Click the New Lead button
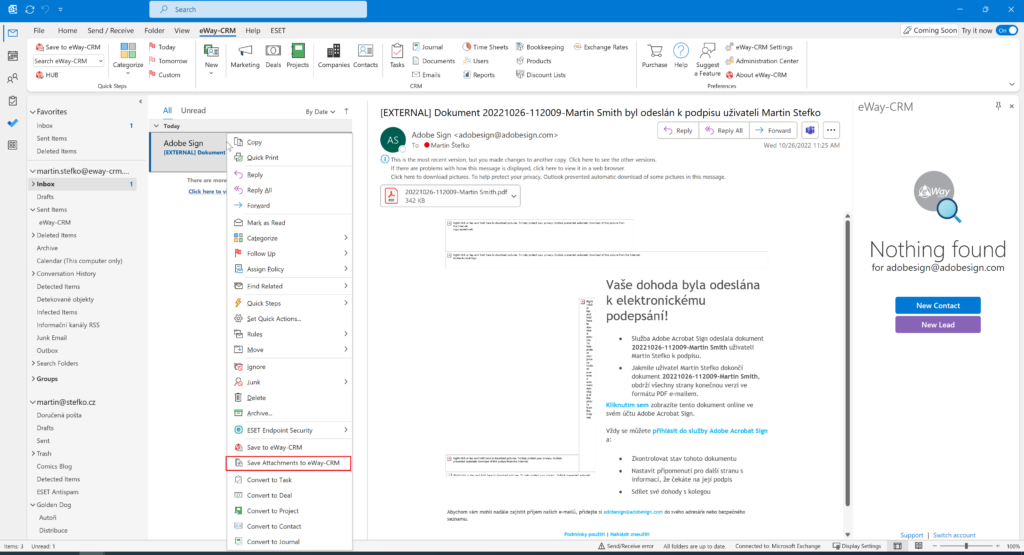This screenshot has width=1024, height=555. pos(938,325)
